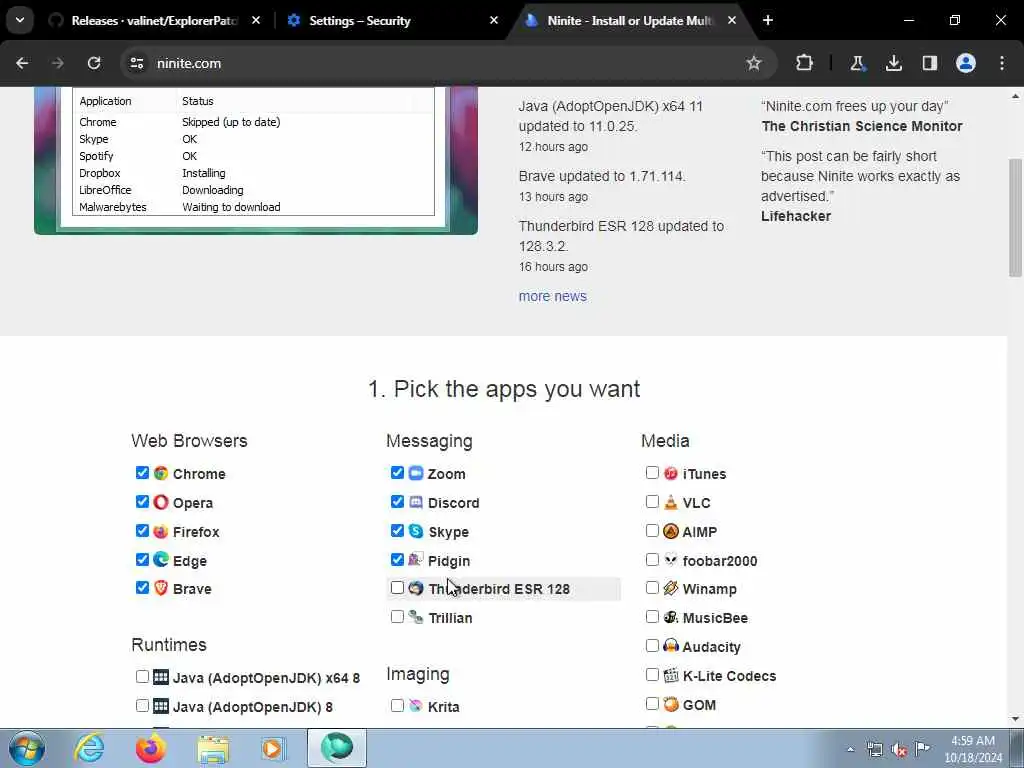Uncheck the Brave checkbox
Screen dimensions: 1024x768
142,588
